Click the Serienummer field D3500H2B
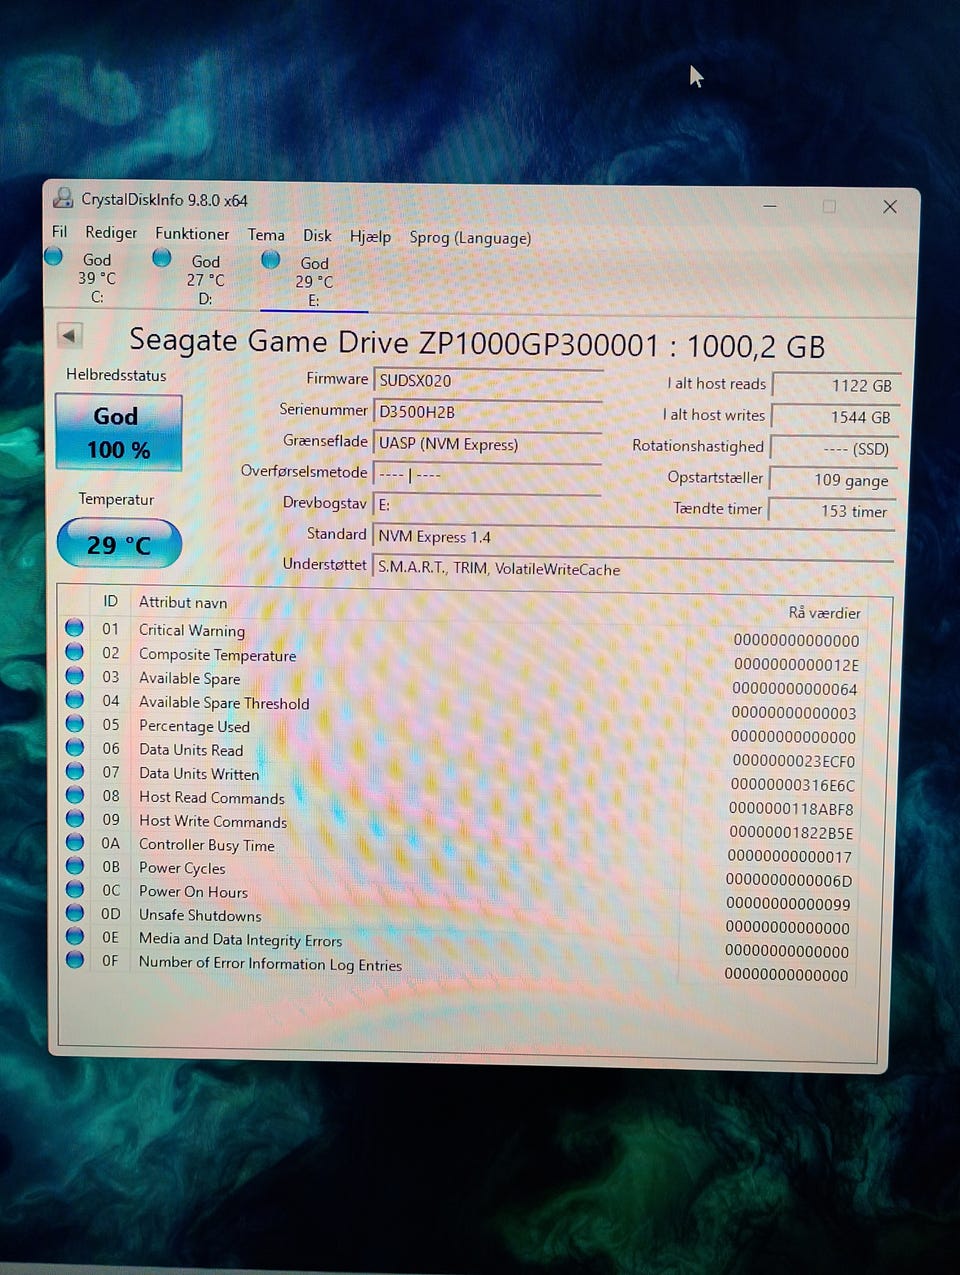 tap(487, 411)
